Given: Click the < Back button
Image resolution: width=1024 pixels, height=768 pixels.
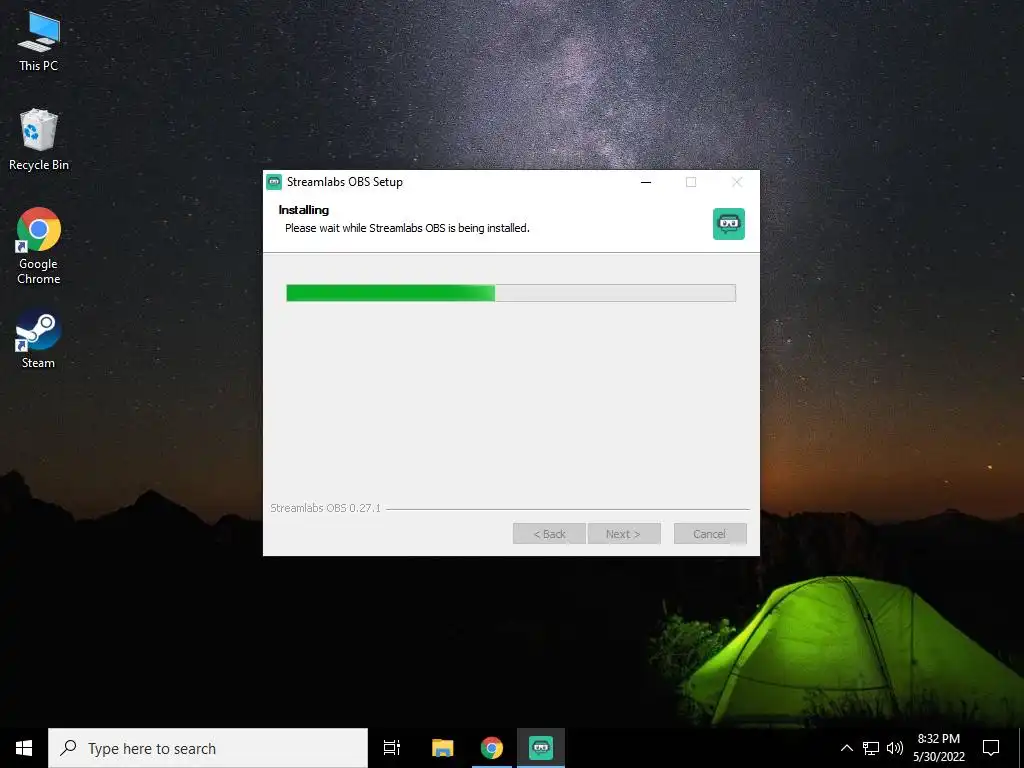Looking at the screenshot, I should click(x=549, y=534).
